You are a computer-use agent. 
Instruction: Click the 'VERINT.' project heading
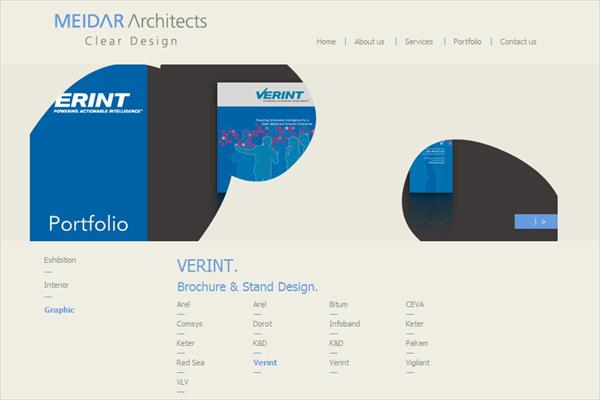[x=207, y=266]
